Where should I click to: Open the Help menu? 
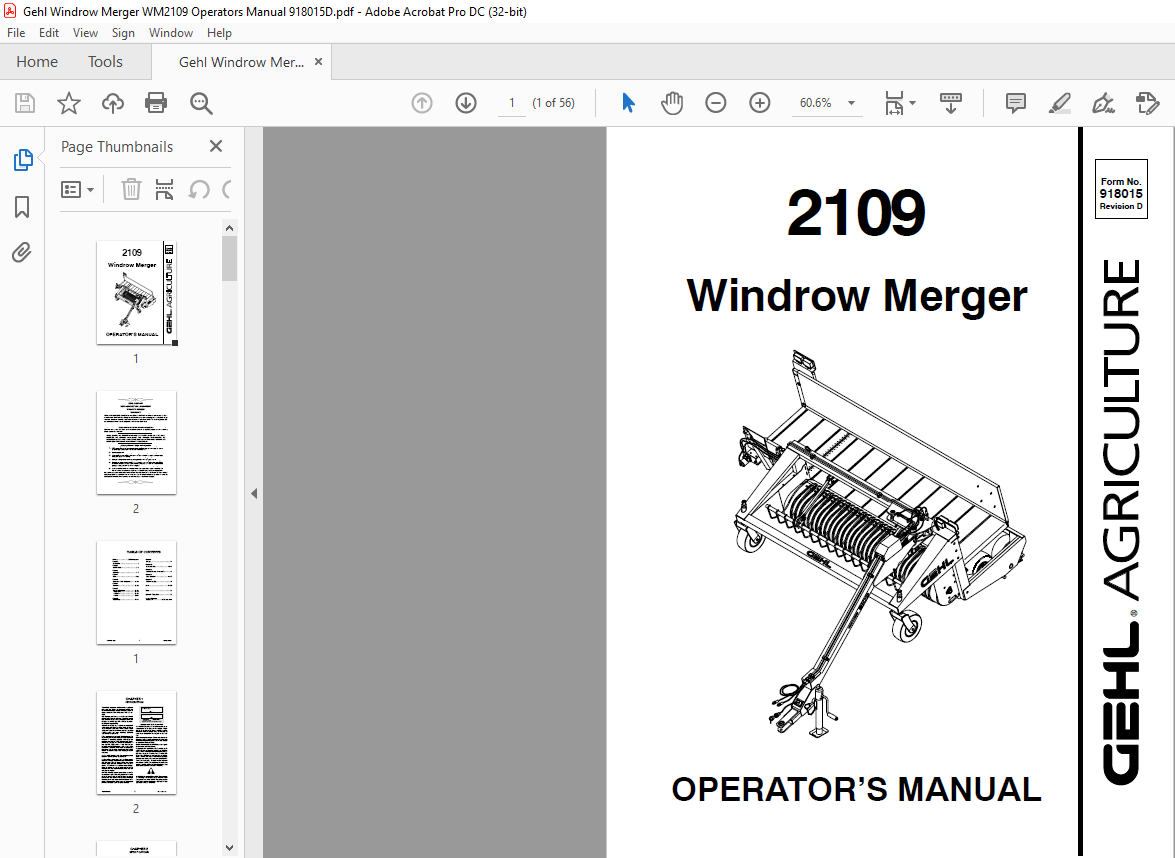pos(220,33)
